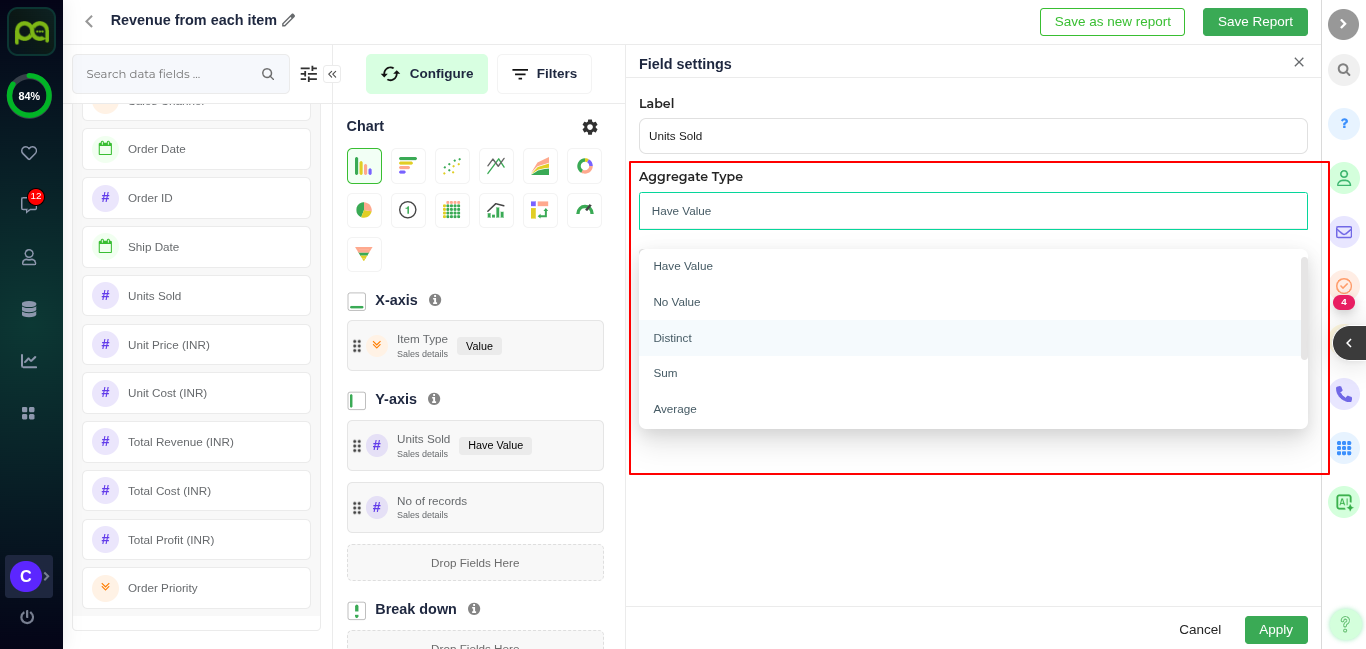Expand the right sidebar arrow
1366x649 pixels.
tap(1343, 24)
